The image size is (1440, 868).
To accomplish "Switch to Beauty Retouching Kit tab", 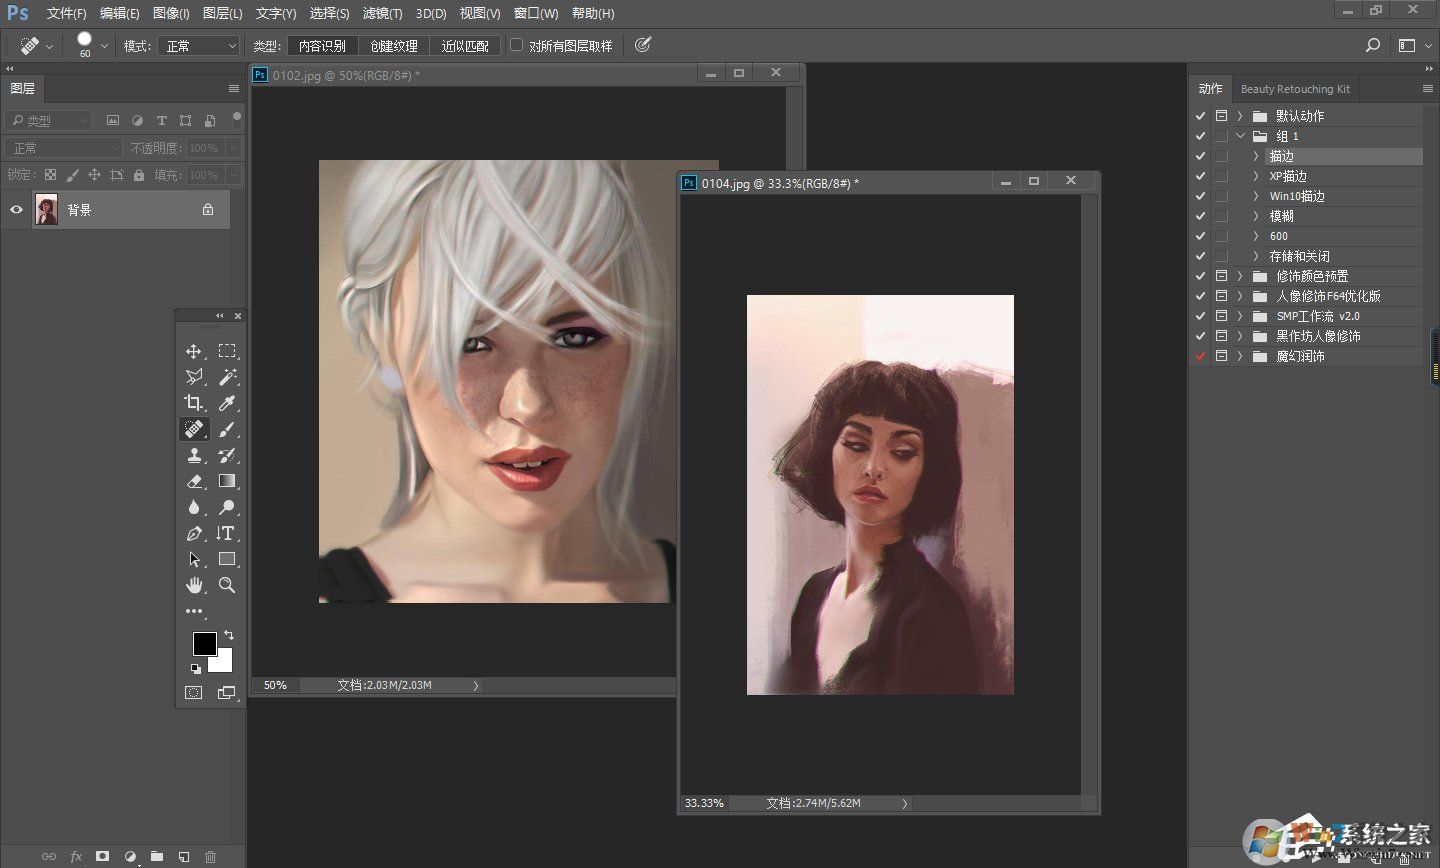I will click(1294, 89).
